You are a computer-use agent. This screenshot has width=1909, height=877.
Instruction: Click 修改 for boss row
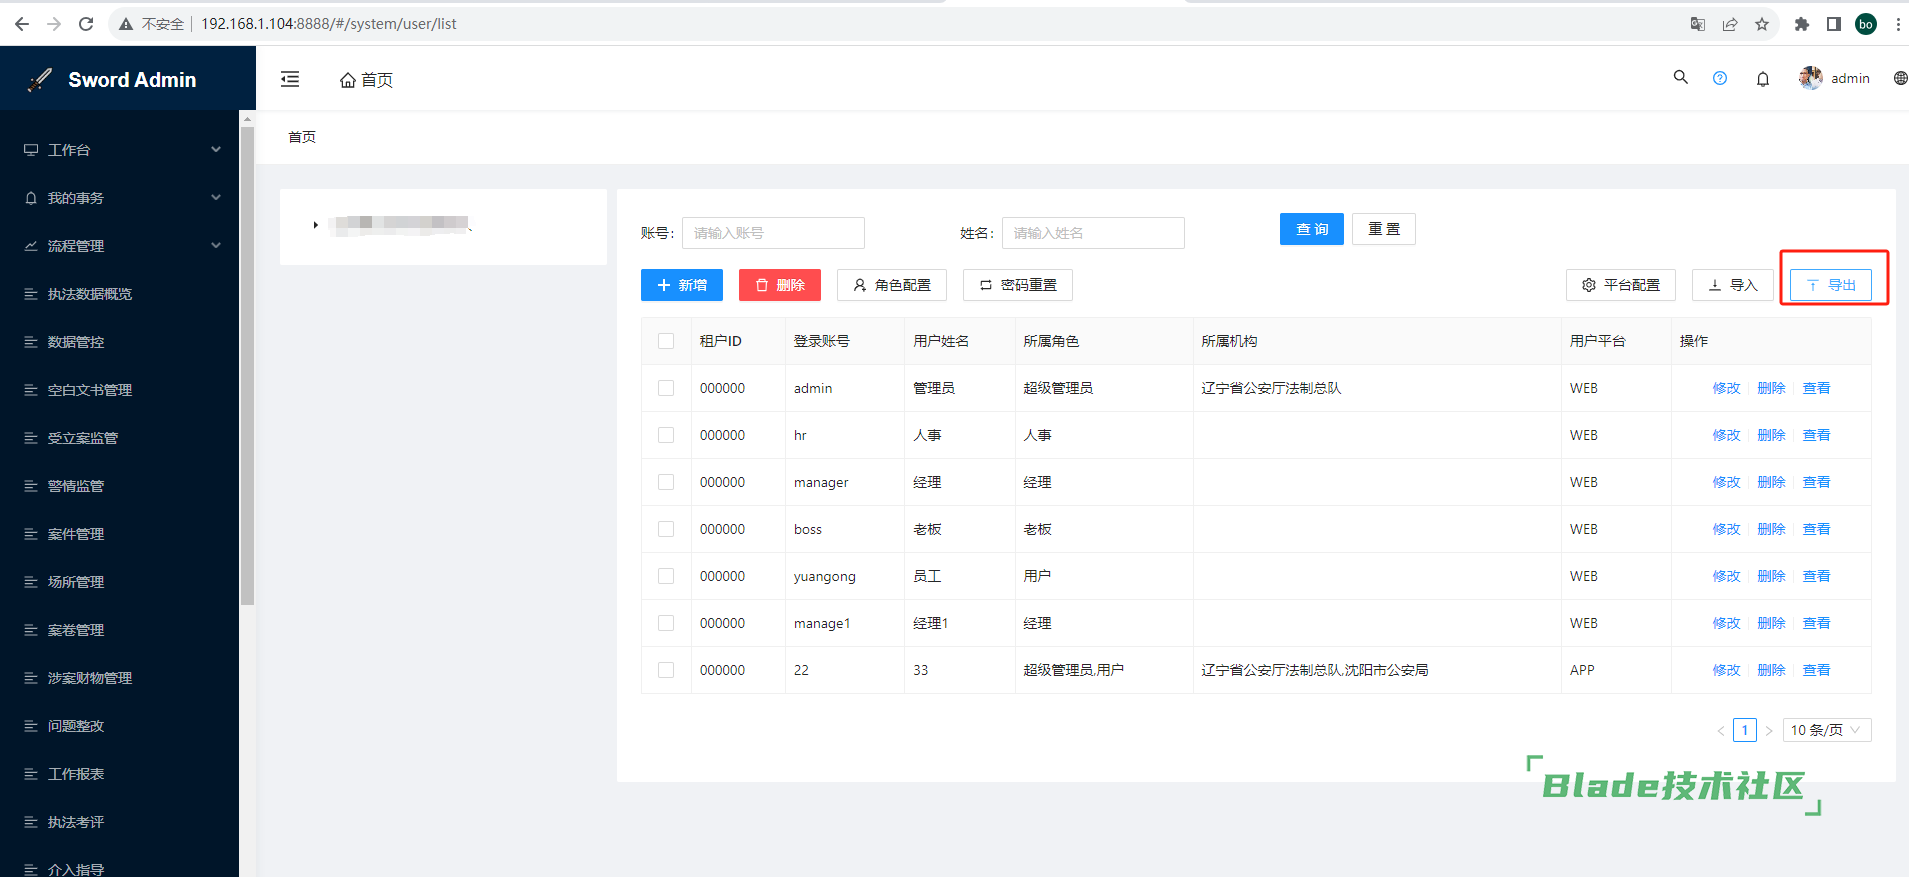(x=1726, y=529)
